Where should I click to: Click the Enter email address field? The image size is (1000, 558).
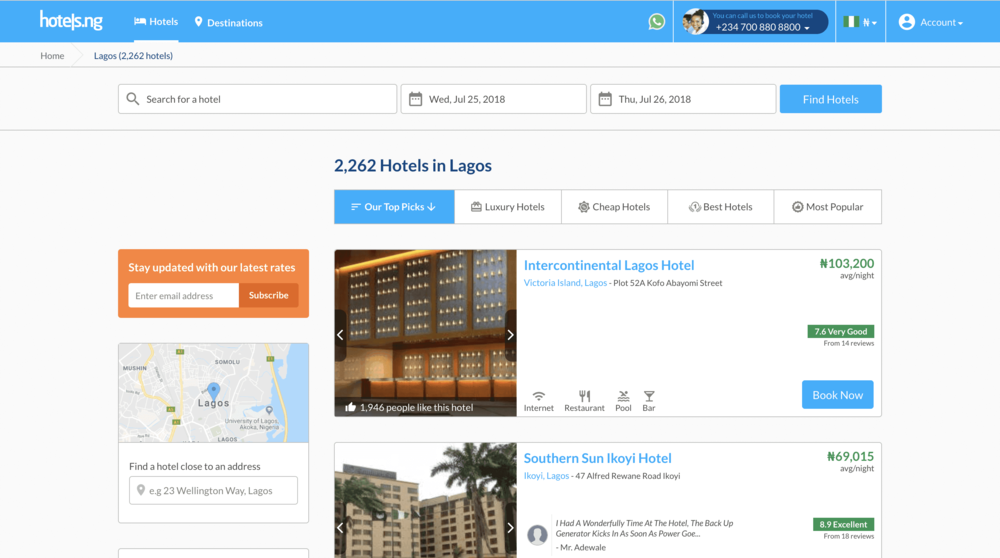[184, 295]
